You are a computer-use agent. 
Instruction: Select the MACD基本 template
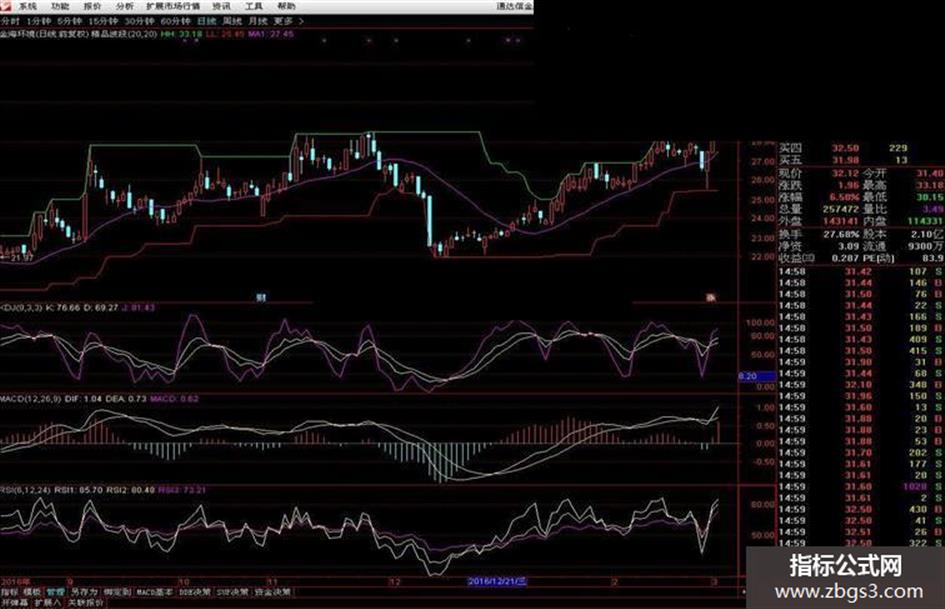155,592
